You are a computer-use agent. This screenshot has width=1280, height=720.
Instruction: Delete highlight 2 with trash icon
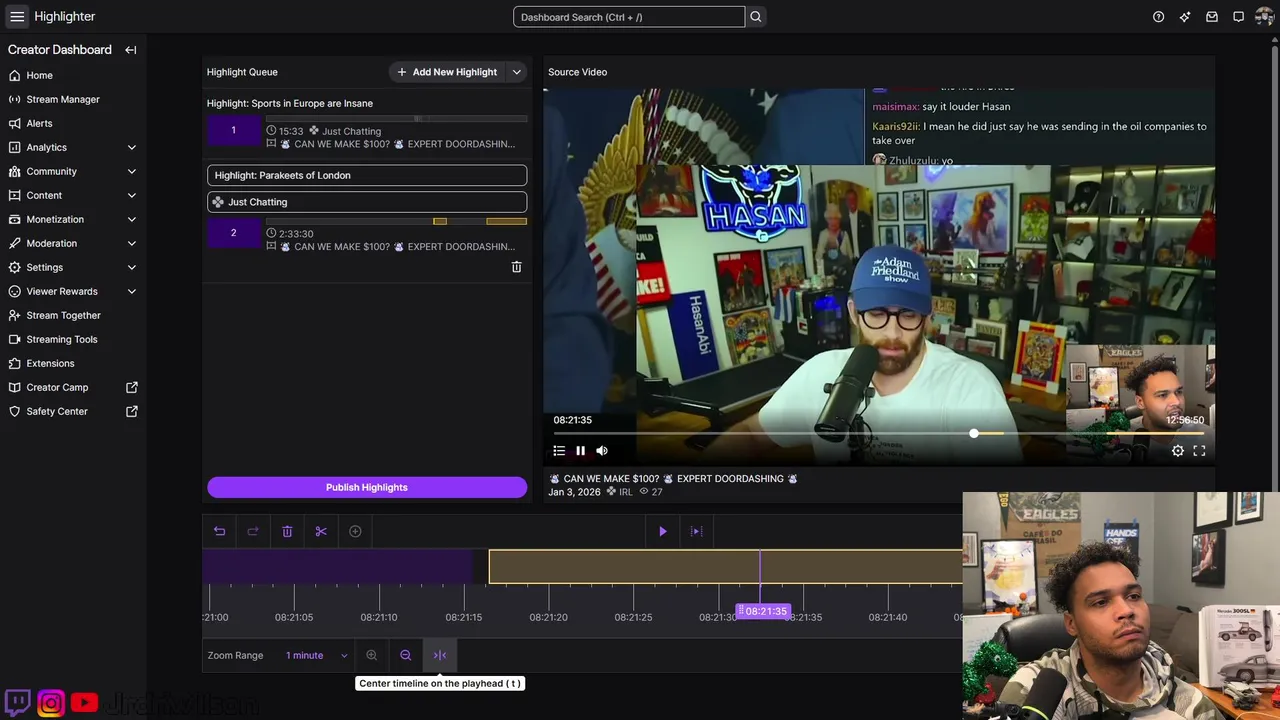517,267
